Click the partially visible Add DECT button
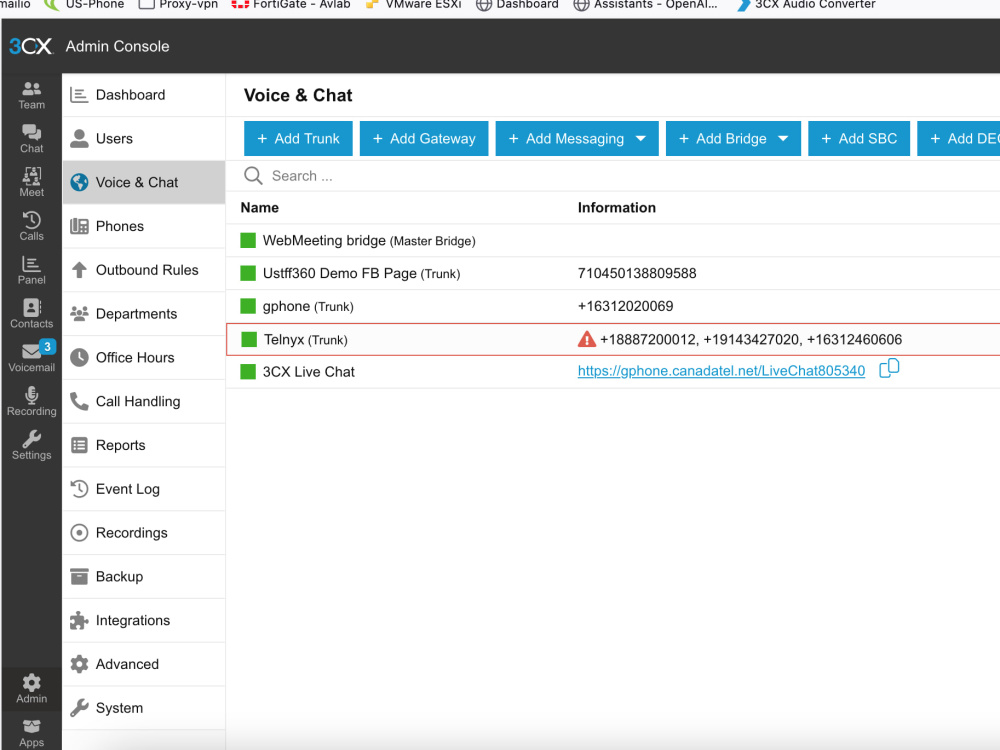This screenshot has width=1000, height=750. pyautogui.click(x=959, y=138)
